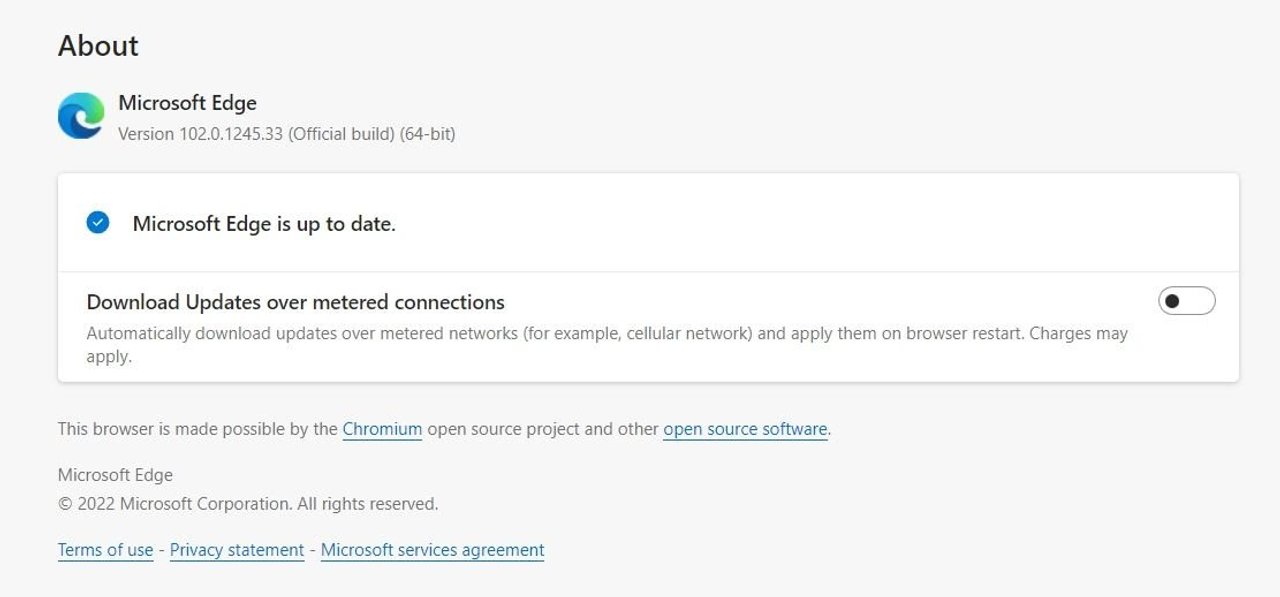Click the Microsoft Edge logo icon
Viewport: 1280px width, 597px height.
click(x=81, y=116)
